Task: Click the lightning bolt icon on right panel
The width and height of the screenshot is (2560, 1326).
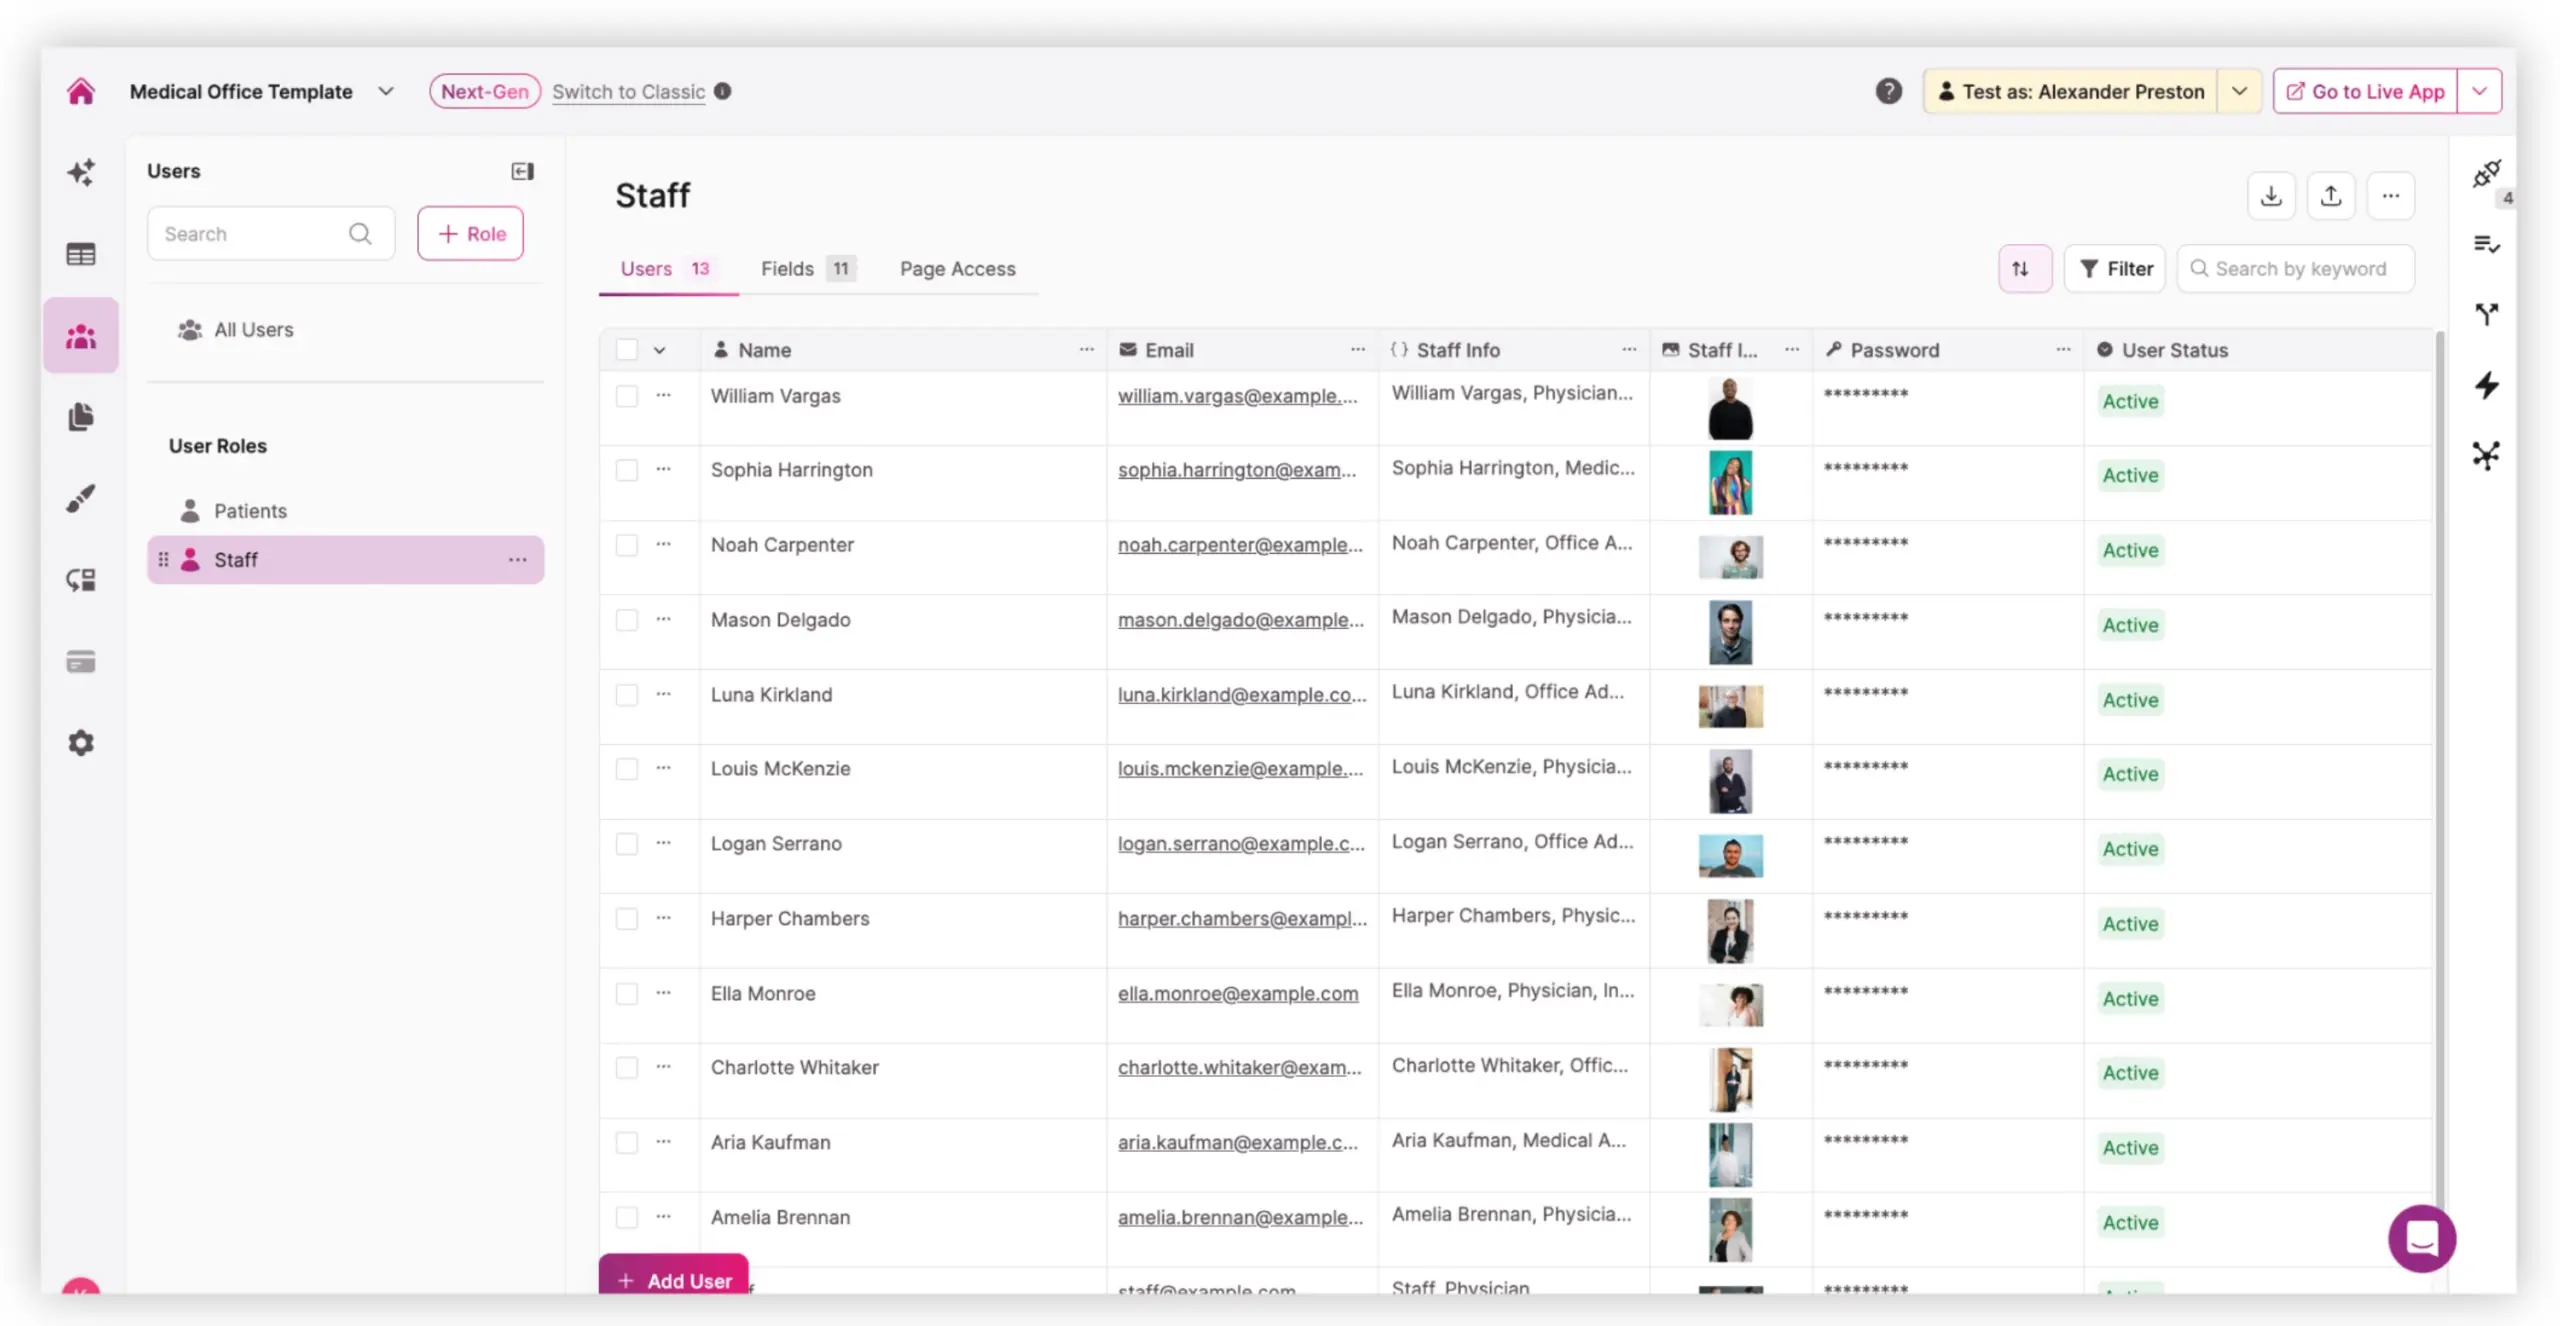Action: click(2486, 385)
